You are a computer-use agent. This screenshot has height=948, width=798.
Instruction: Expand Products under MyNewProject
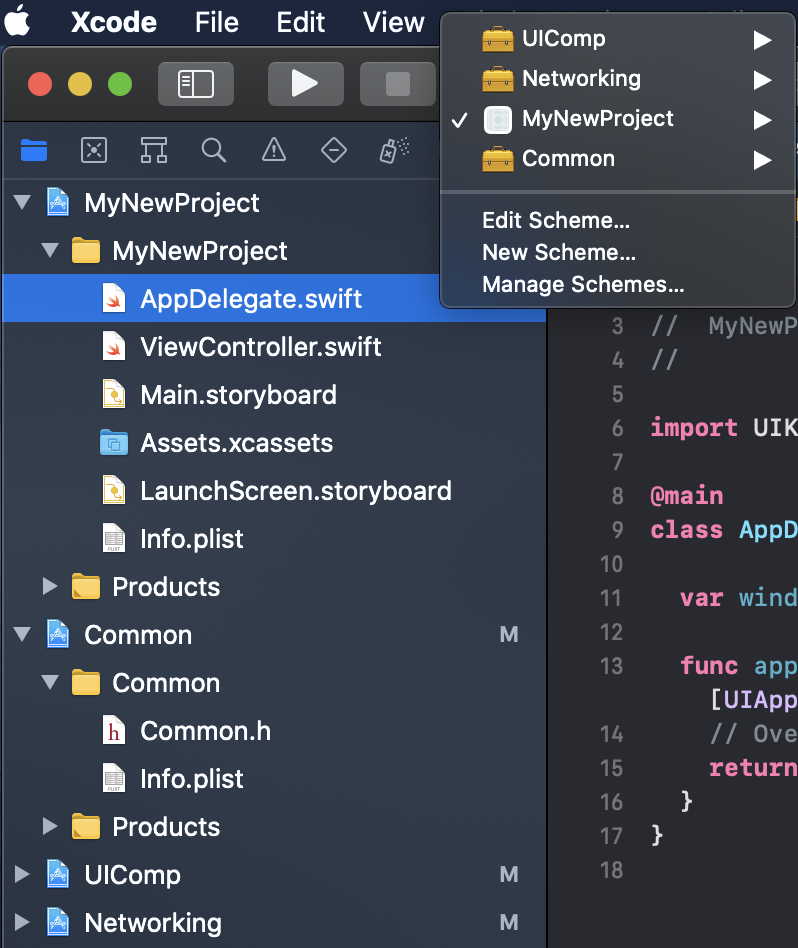(50, 586)
